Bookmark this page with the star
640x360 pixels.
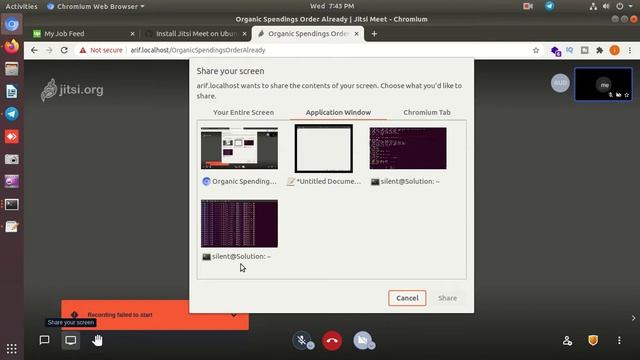click(x=536, y=50)
